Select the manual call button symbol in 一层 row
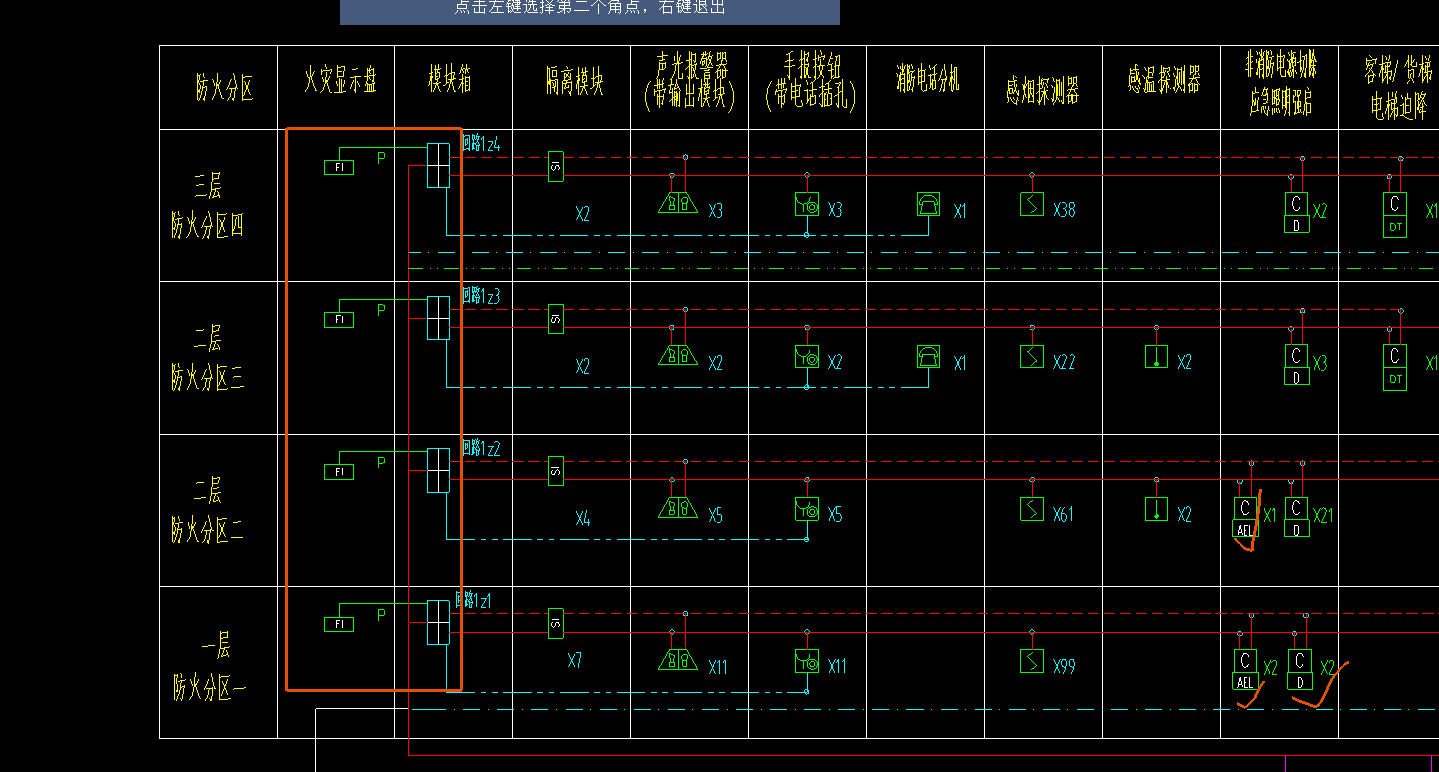This screenshot has width=1439, height=772. click(807, 661)
